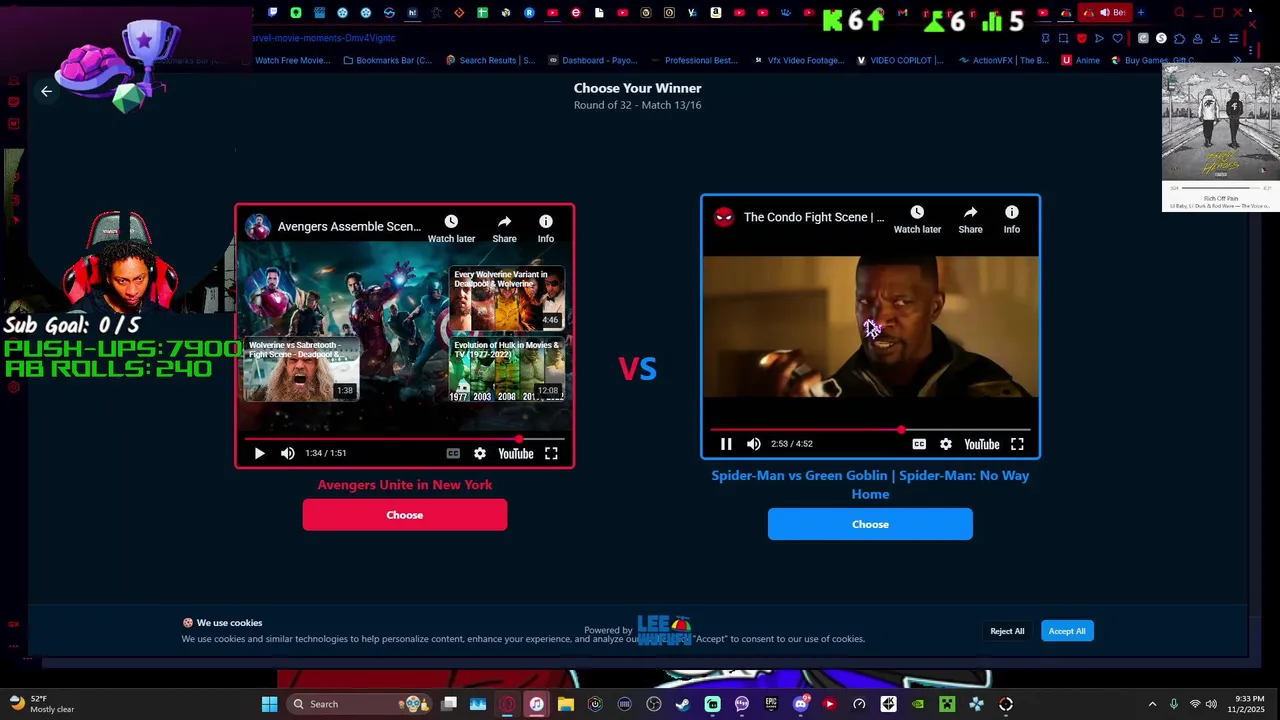The image size is (1280, 720).
Task: Show more bookmarks chevron
Action: pos(1237,60)
